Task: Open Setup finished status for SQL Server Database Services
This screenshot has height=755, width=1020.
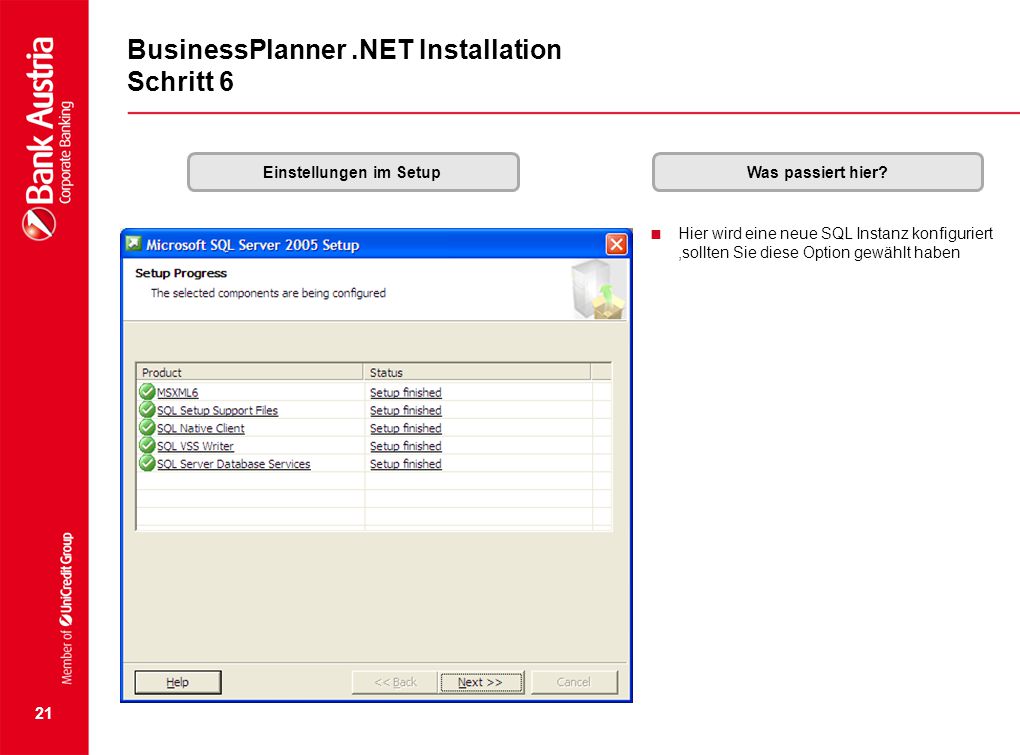Action: click(406, 464)
